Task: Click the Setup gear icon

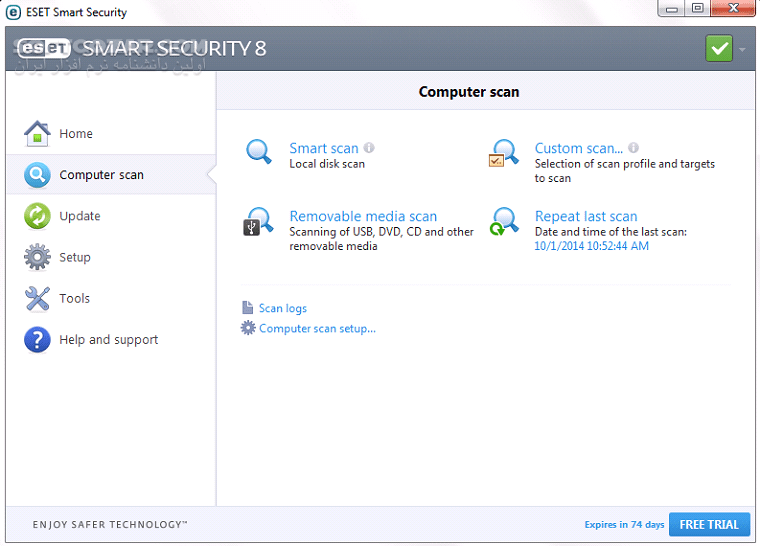Action: tap(37, 257)
